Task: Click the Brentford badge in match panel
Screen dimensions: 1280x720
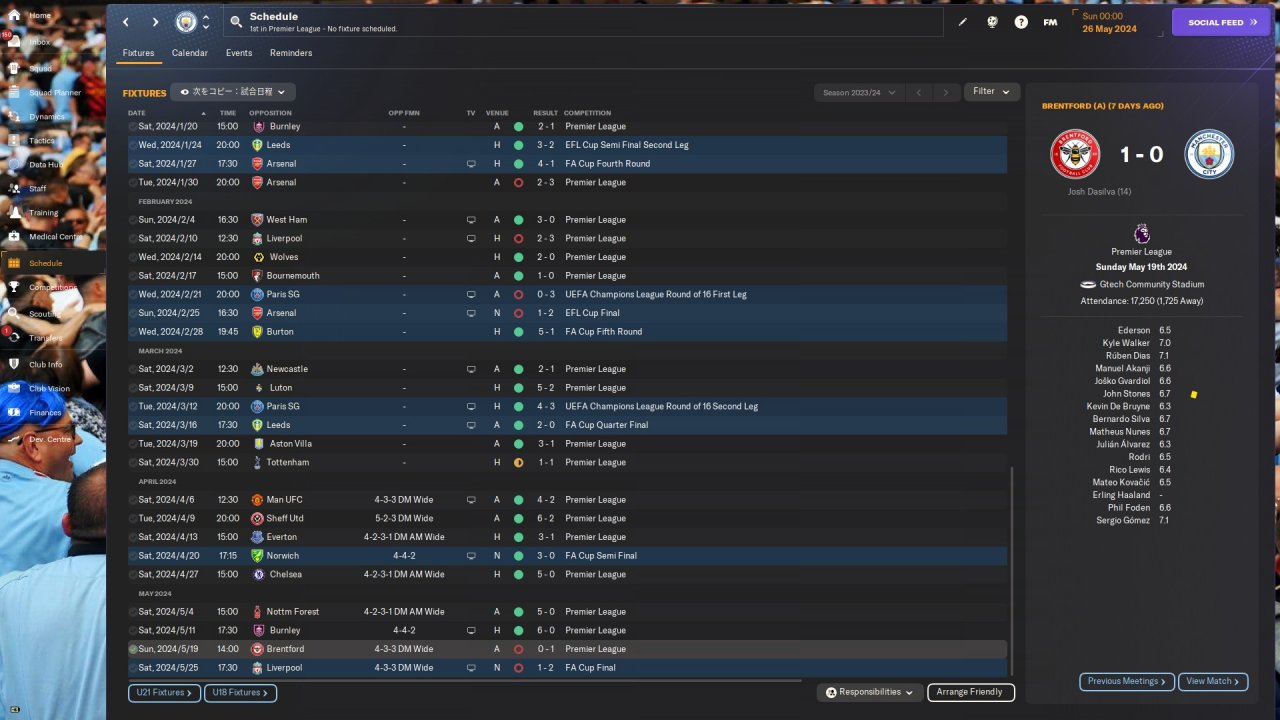Action: (1075, 154)
